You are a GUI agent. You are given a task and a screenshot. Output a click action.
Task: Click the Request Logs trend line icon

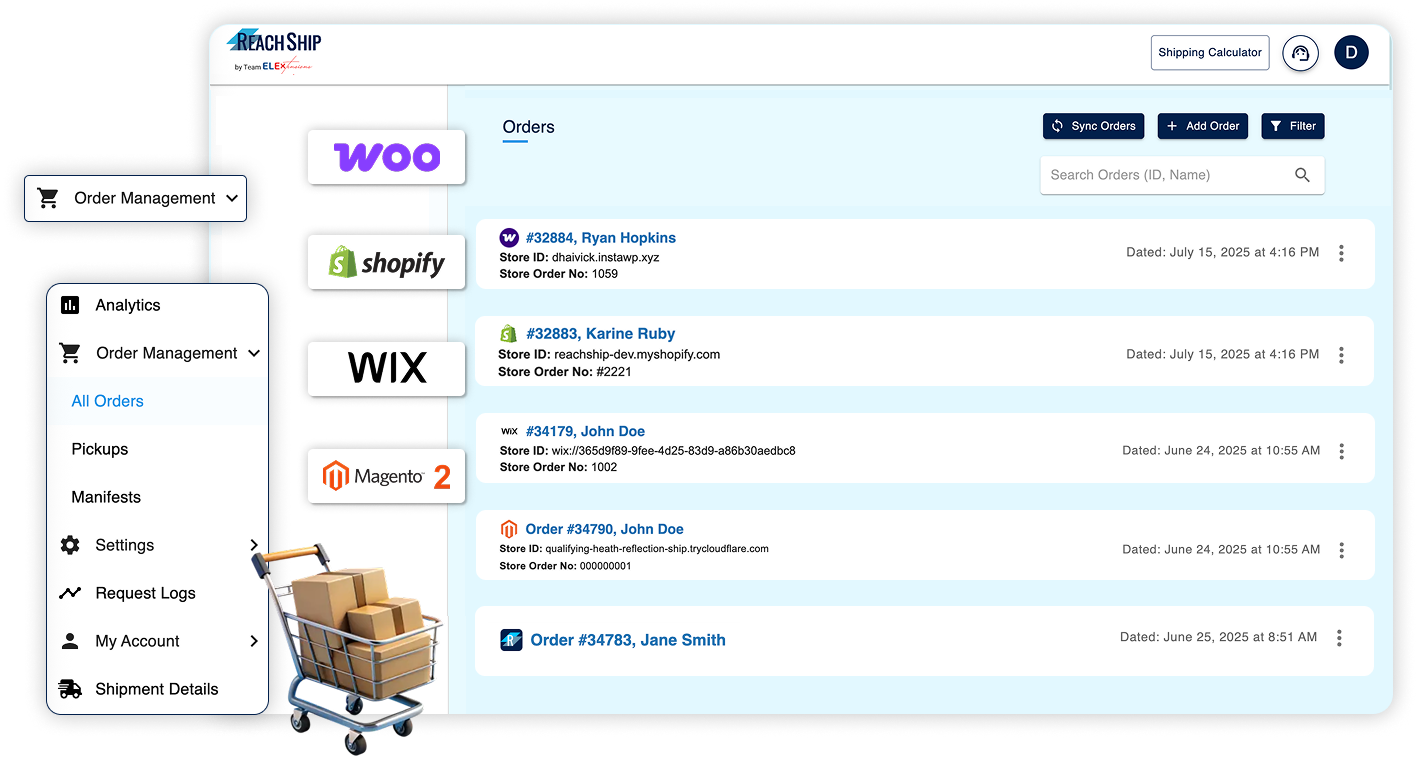(70, 593)
